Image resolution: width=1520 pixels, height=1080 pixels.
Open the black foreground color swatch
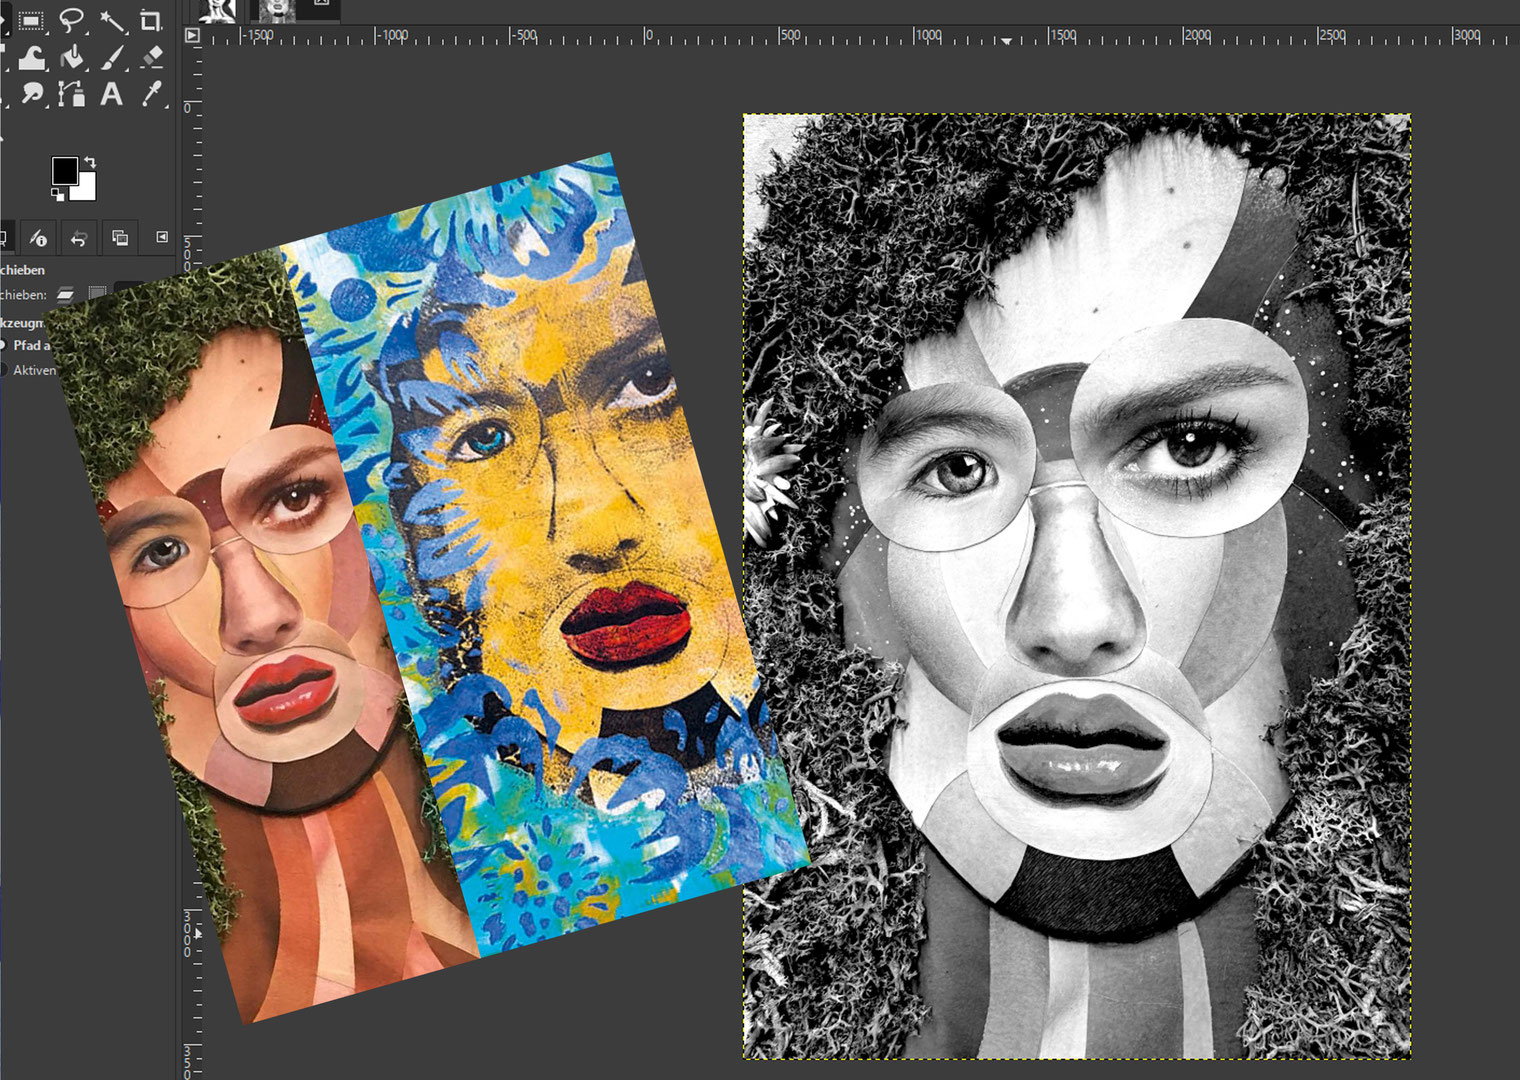[65, 171]
